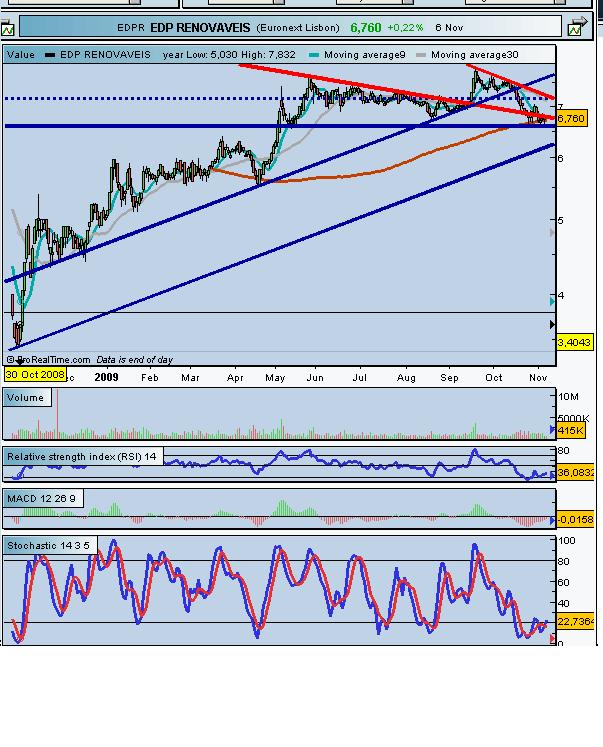Click the Oct month label on time axis
This screenshot has height=747, width=603.
pyautogui.click(x=494, y=378)
